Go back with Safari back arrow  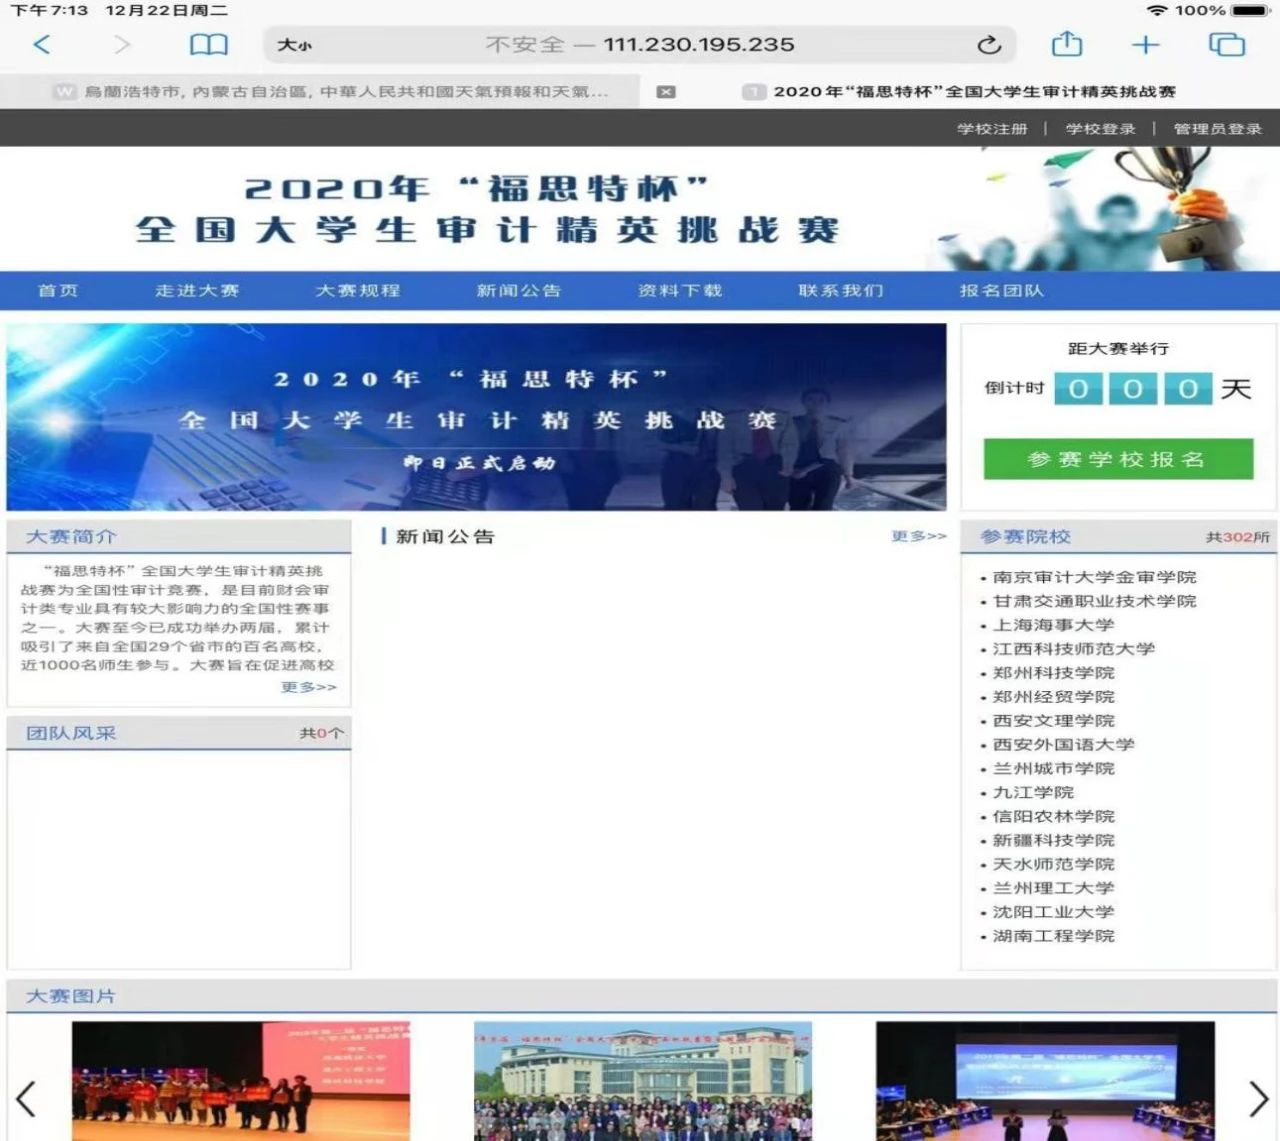point(42,45)
